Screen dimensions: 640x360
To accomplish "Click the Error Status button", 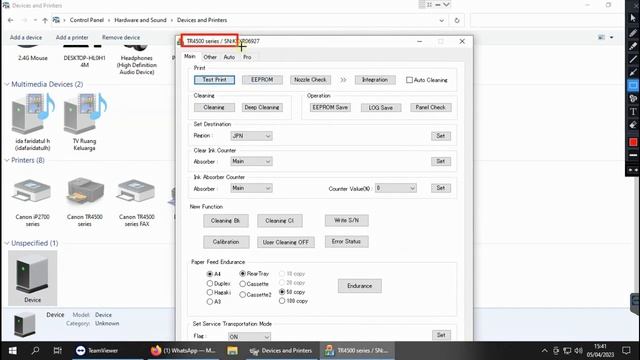I will click(x=347, y=242).
